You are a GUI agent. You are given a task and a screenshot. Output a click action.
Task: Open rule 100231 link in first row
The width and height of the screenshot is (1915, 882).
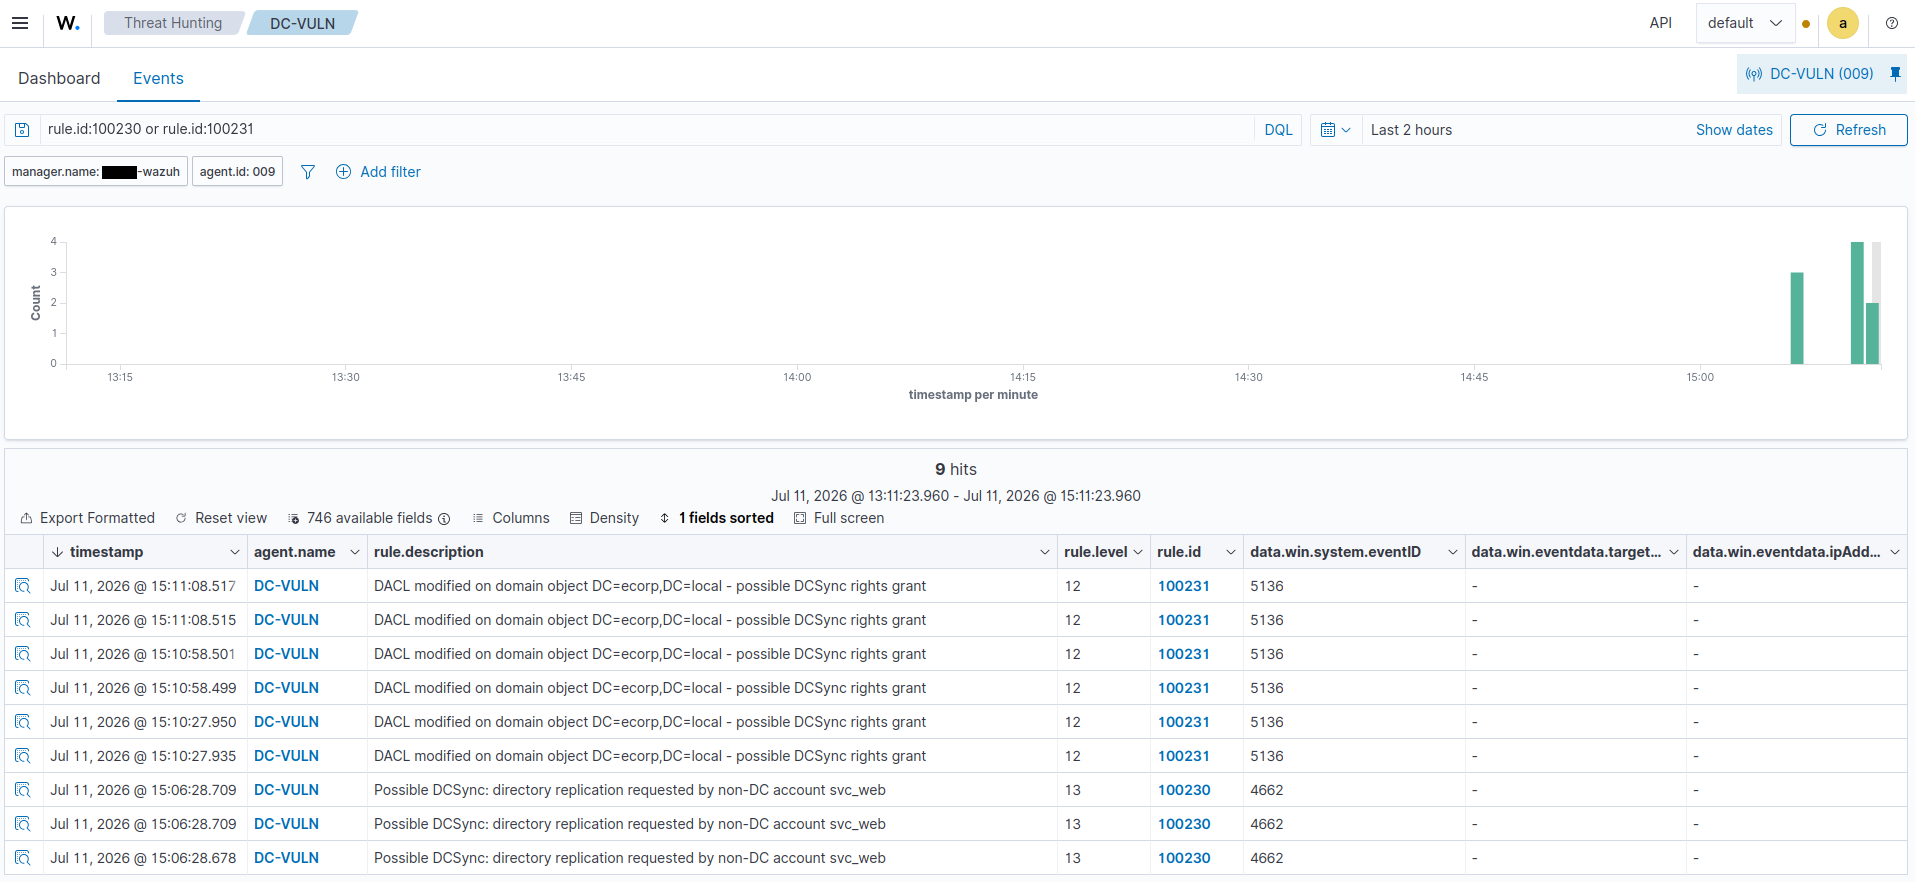coord(1184,586)
